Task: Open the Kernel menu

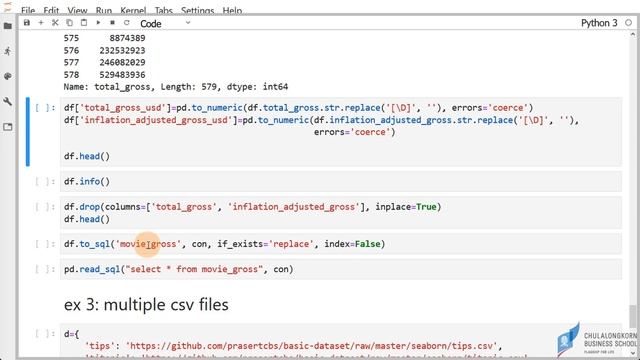Action: pos(133,10)
